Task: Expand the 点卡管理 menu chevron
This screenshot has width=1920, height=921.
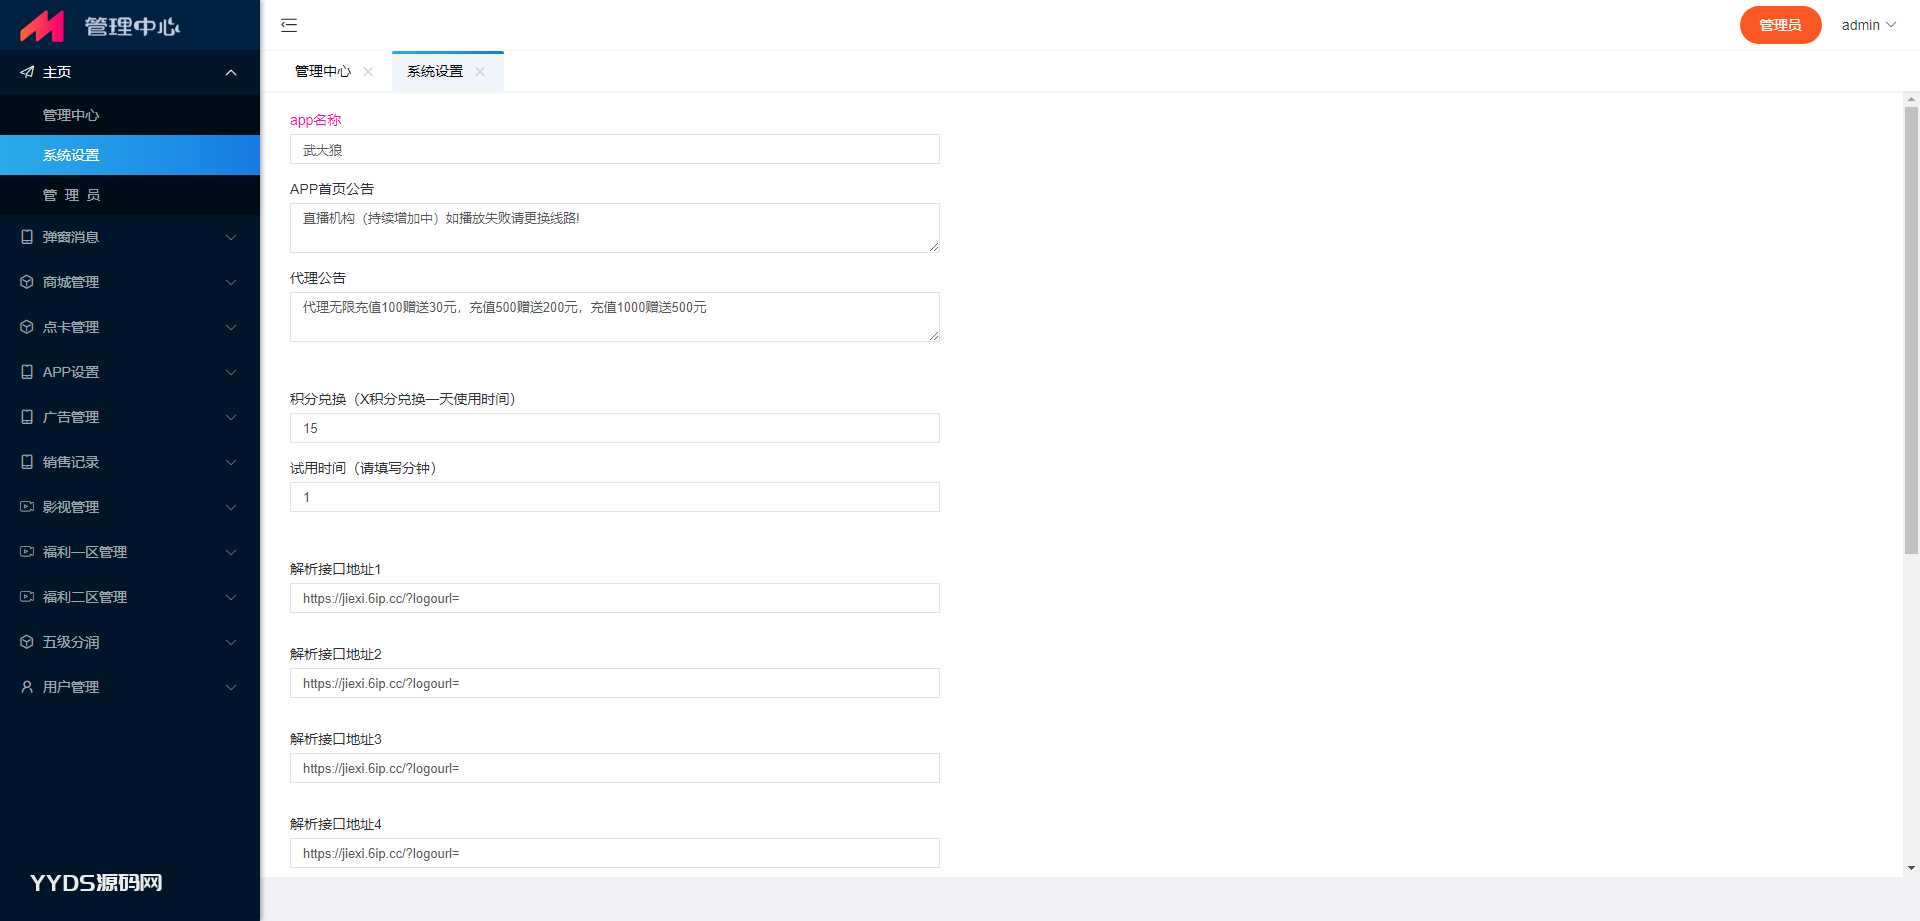Action: tap(231, 327)
